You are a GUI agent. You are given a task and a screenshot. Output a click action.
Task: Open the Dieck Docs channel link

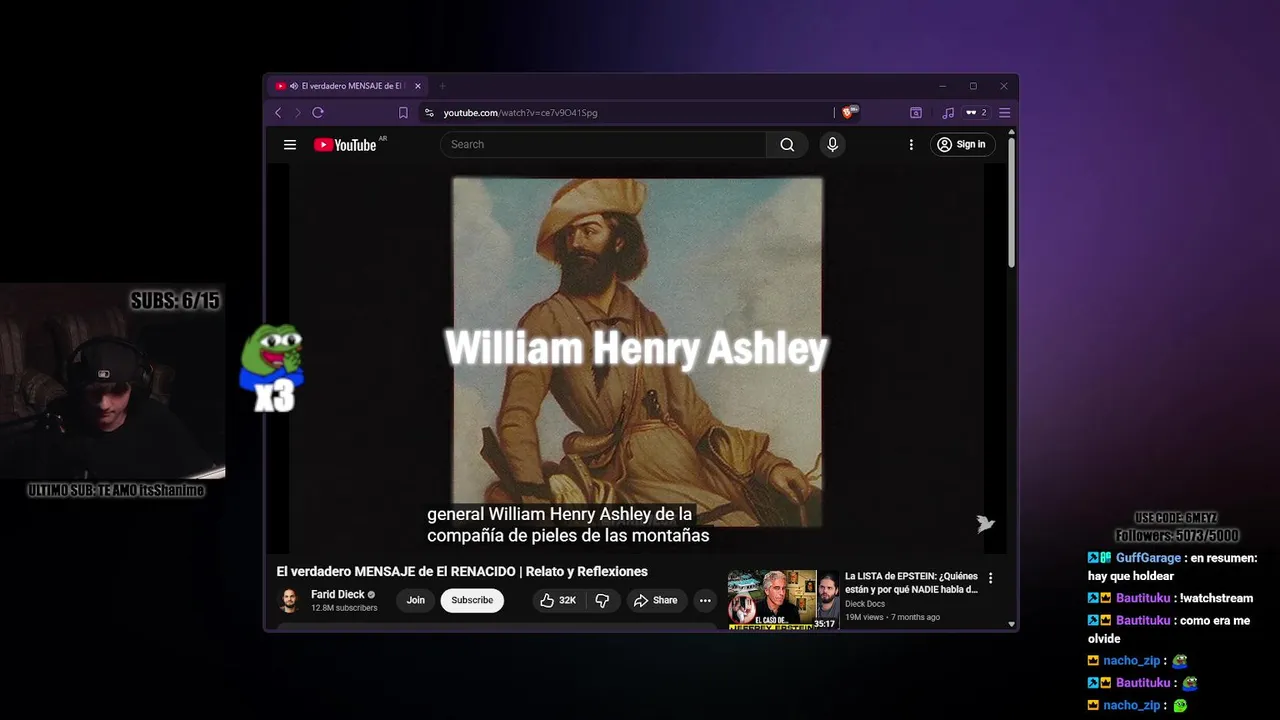tap(865, 604)
